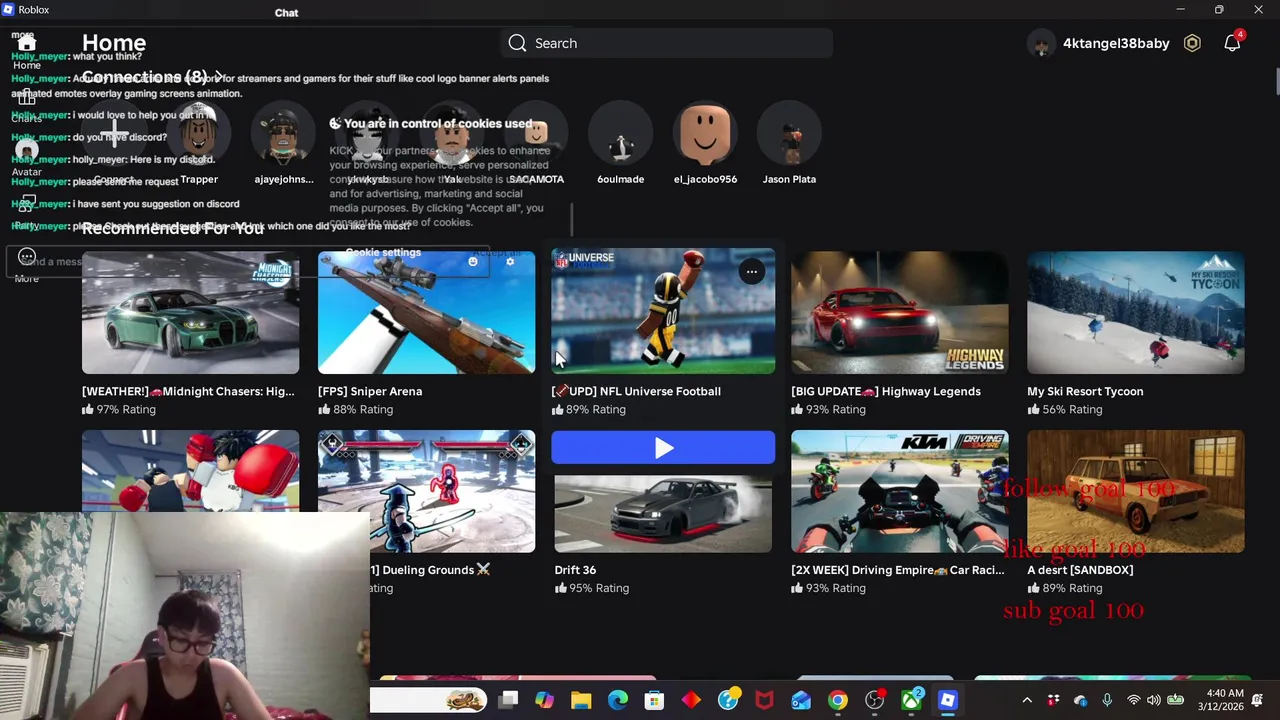Open Task View on the taskbar

(508, 700)
